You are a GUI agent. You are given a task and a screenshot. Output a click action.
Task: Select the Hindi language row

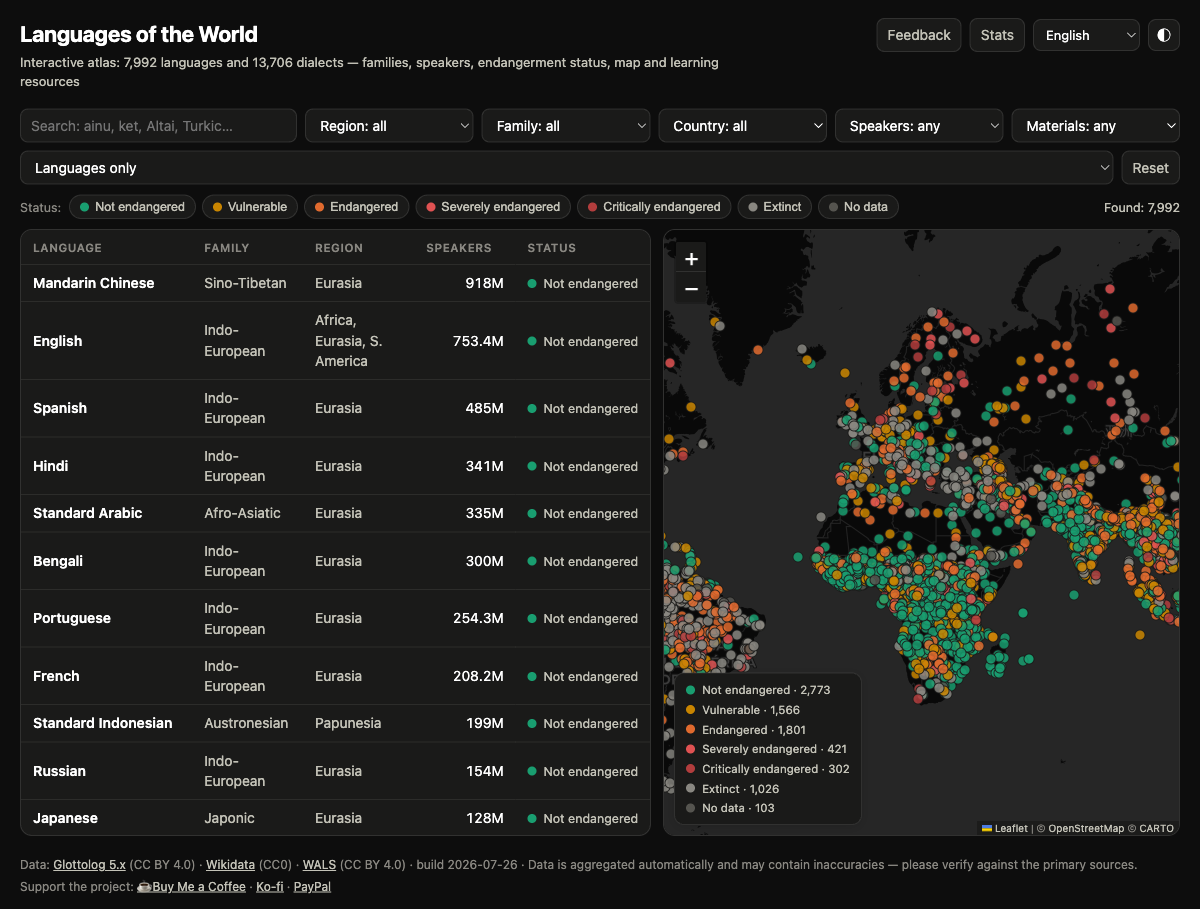click(x=335, y=466)
